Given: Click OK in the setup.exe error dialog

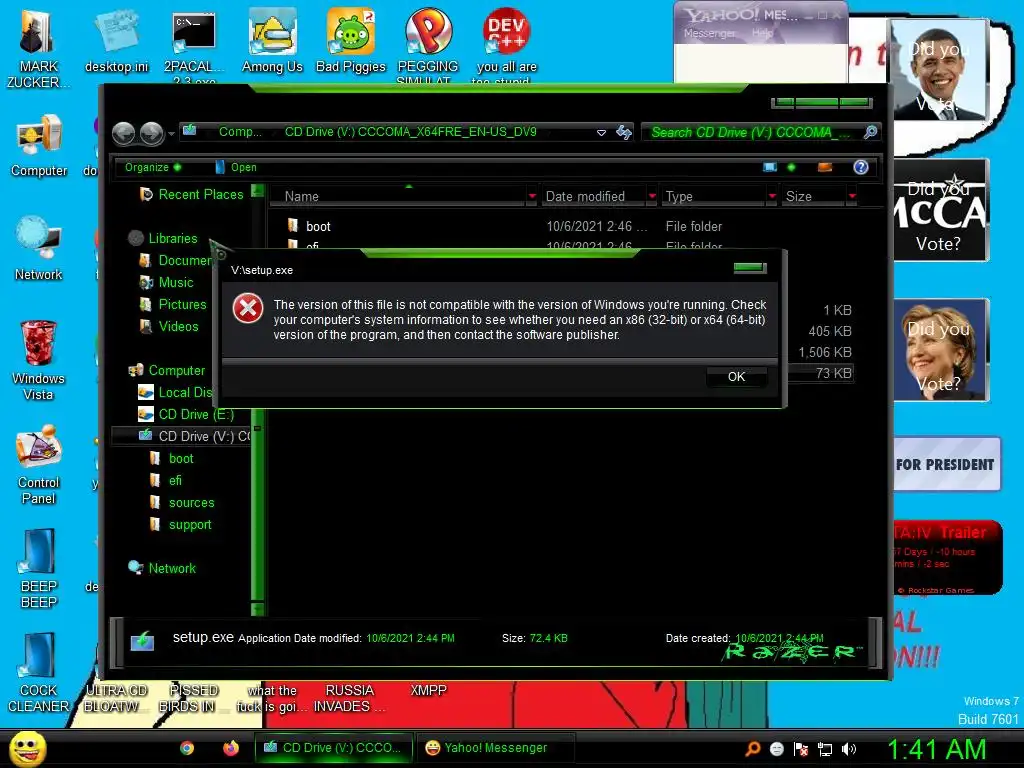Looking at the screenshot, I should pyautogui.click(x=736, y=377).
